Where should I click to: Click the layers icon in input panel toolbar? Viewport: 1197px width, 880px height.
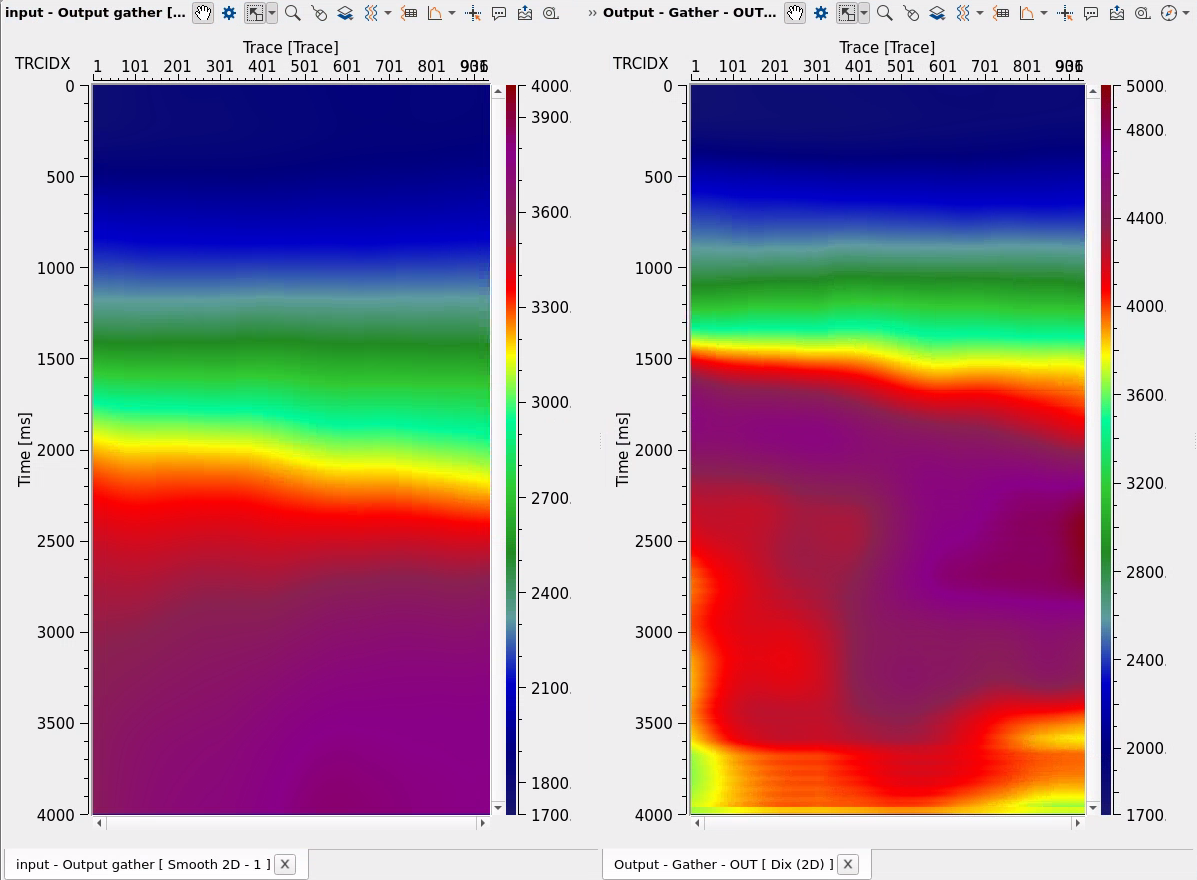[344, 13]
